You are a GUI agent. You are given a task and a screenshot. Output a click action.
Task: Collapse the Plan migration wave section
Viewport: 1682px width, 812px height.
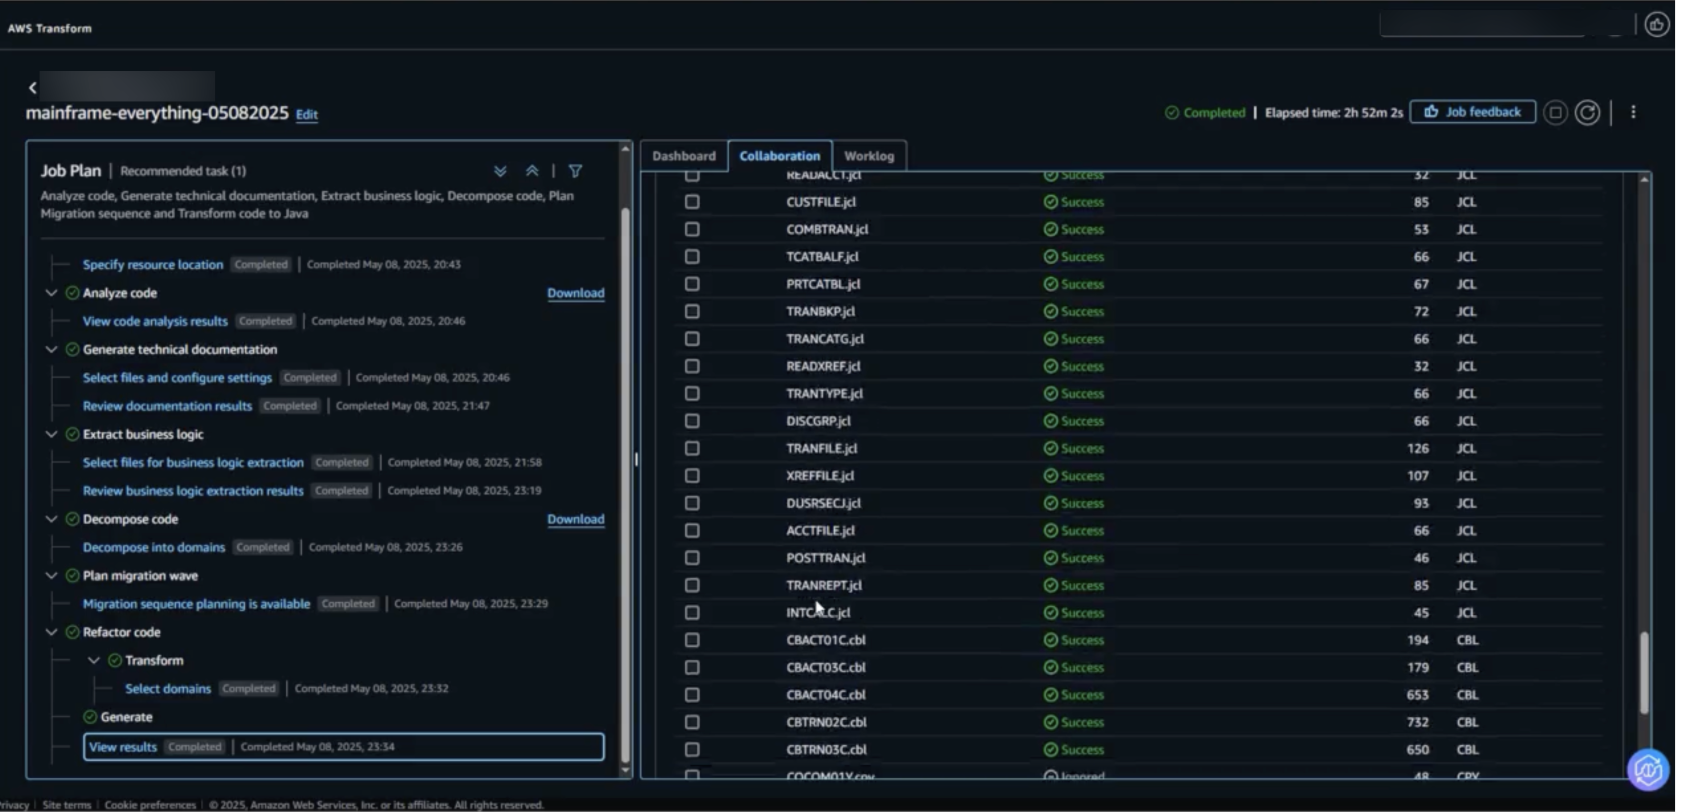point(51,575)
